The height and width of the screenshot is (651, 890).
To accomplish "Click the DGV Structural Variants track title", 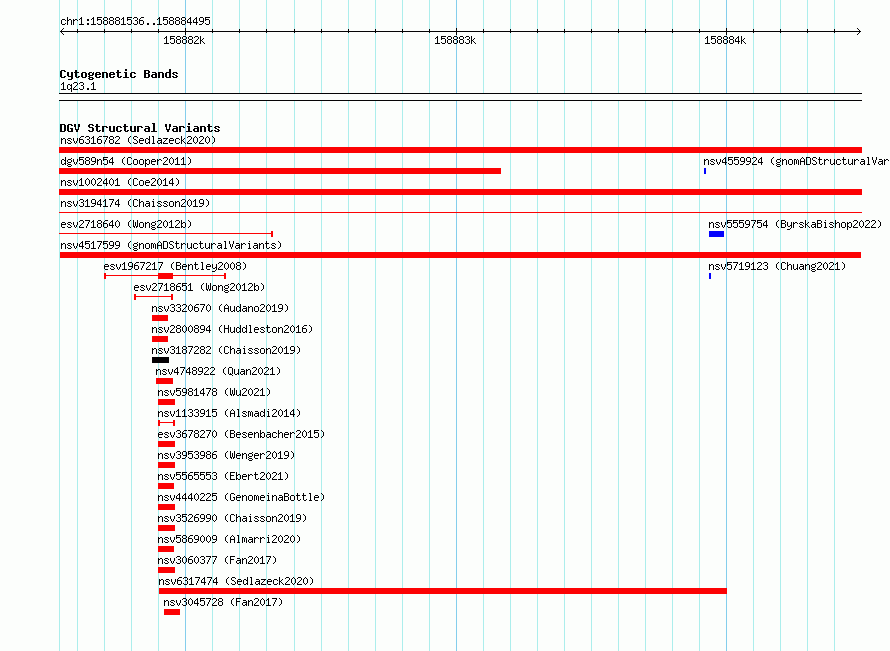I will point(140,128).
